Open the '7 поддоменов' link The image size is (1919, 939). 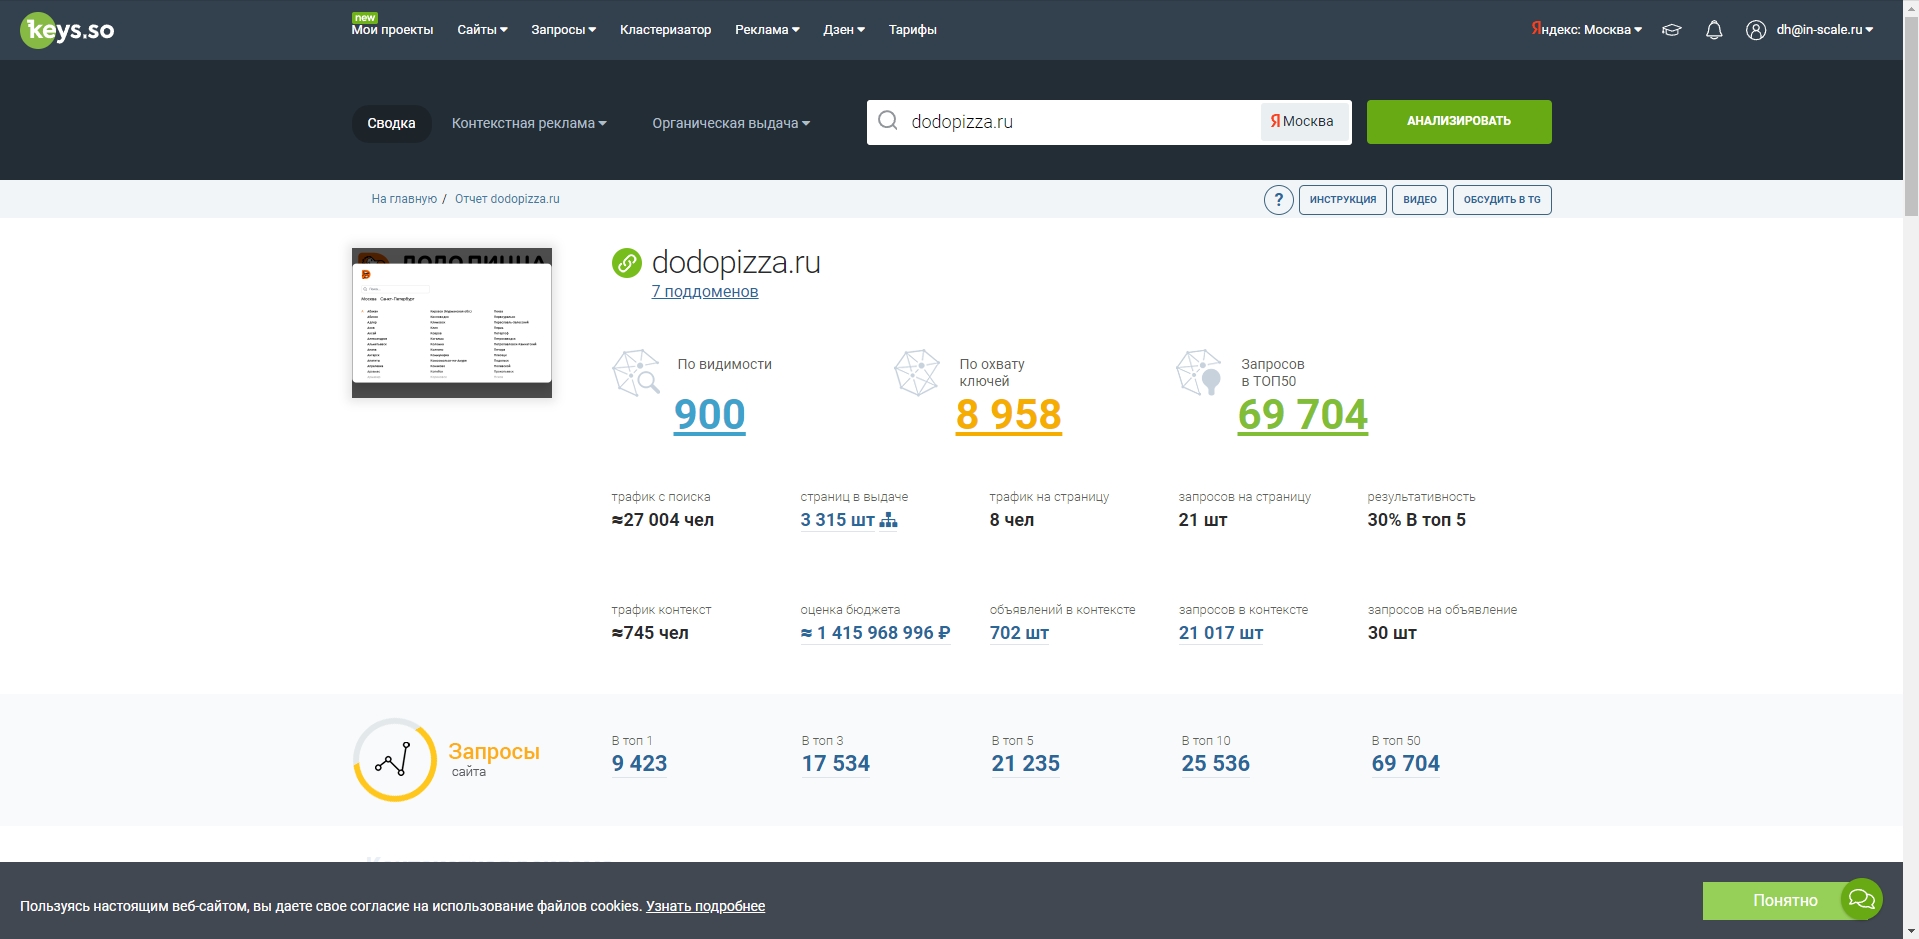coord(705,292)
